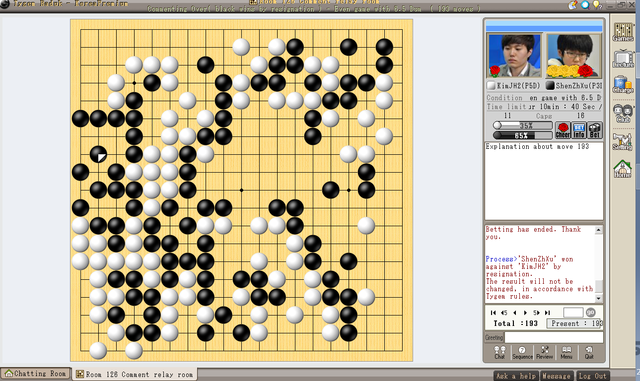Go back one move
640x381 pixels.
(x=515, y=312)
